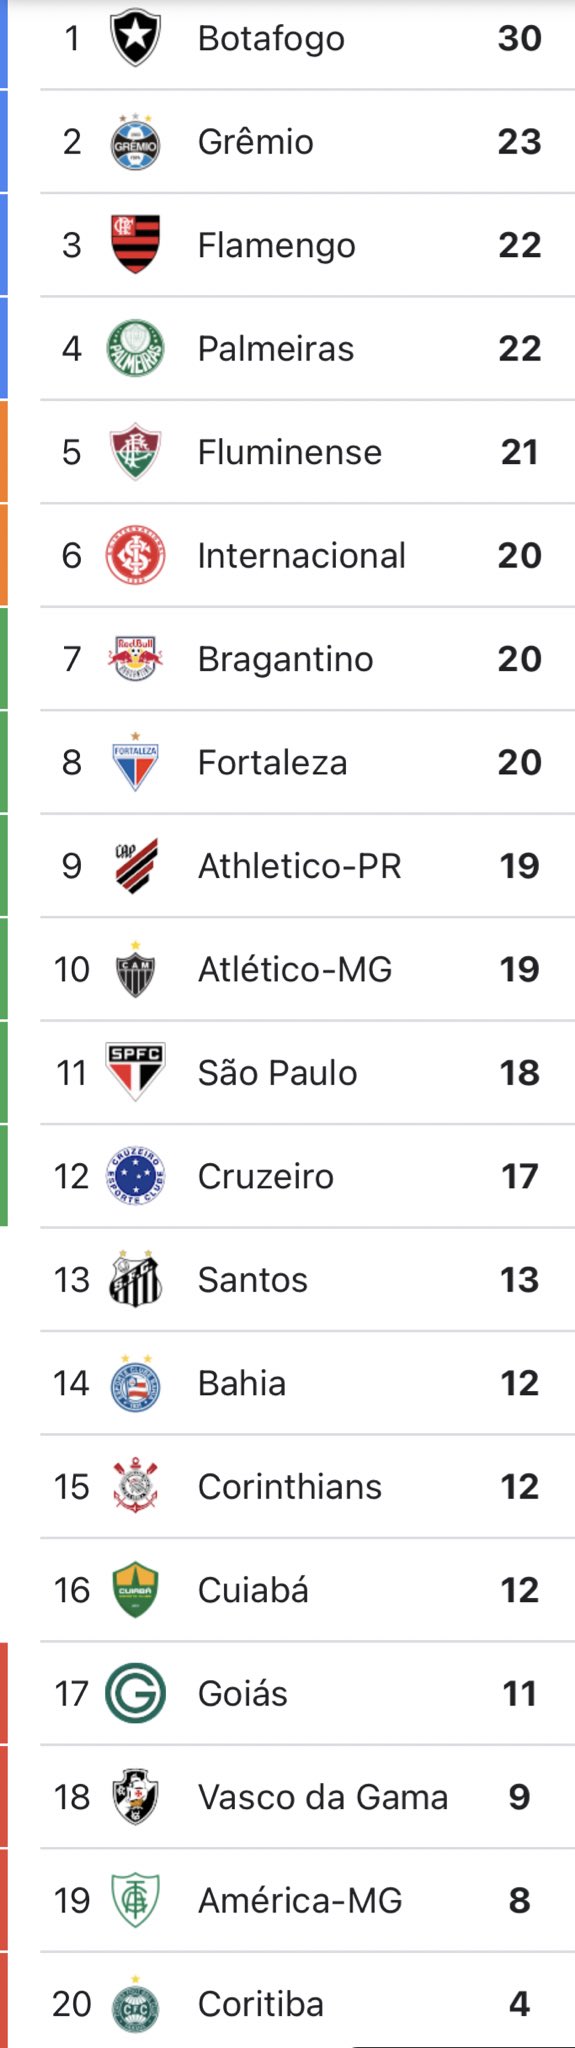
Task: Click Coritiba's 4 points value
Action: coord(519,2003)
